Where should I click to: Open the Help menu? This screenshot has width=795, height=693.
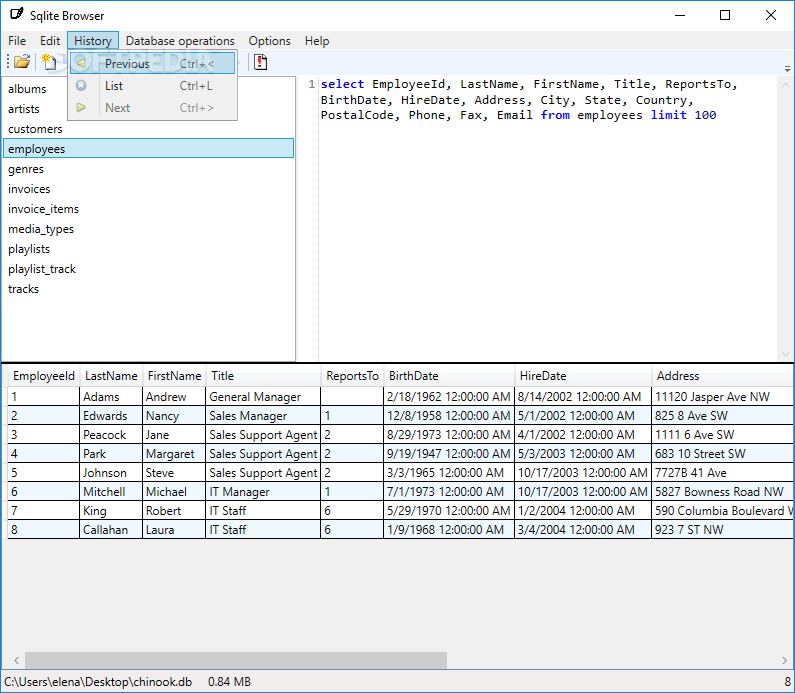(x=317, y=41)
